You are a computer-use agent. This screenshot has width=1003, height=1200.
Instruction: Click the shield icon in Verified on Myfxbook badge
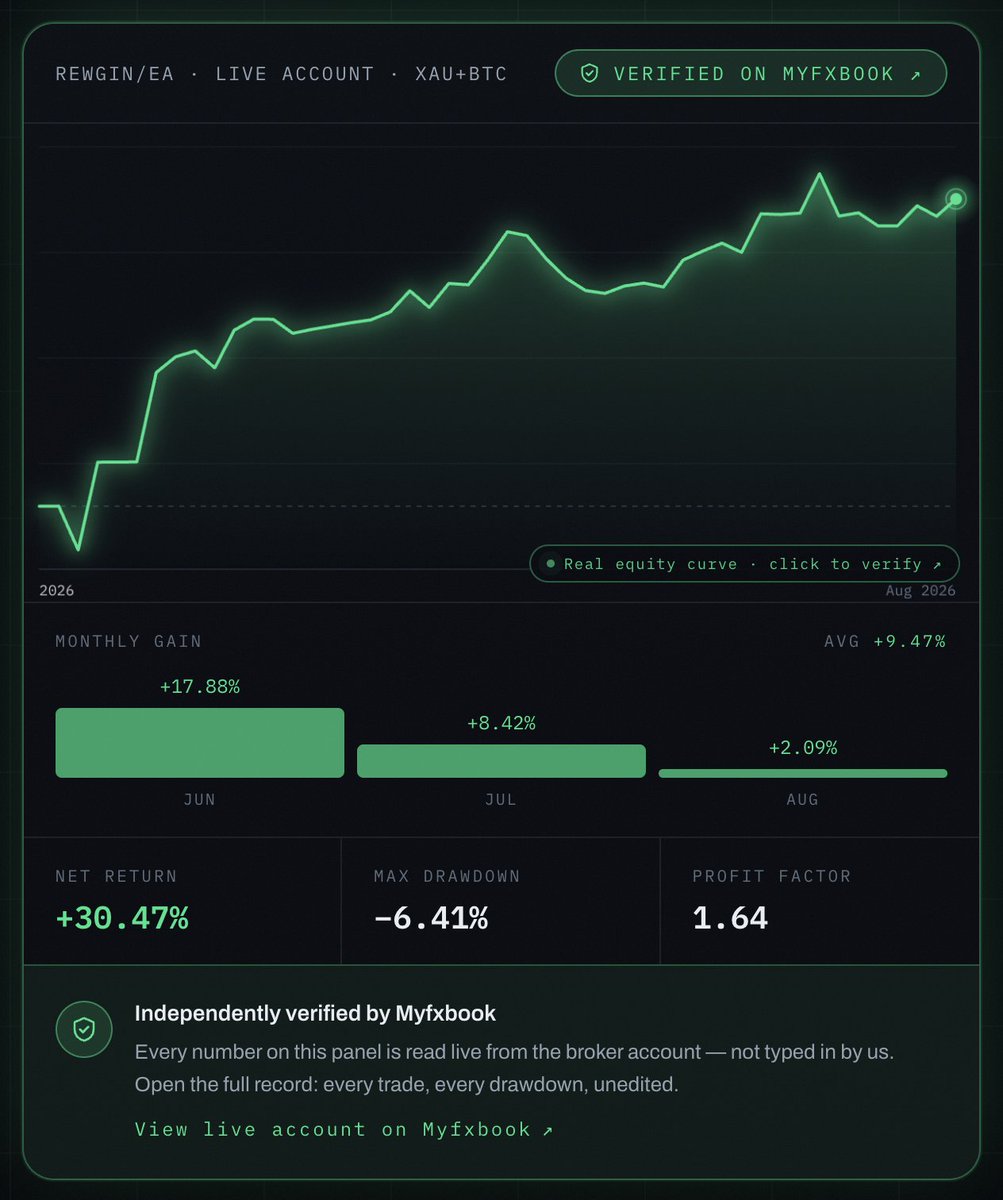click(589, 74)
